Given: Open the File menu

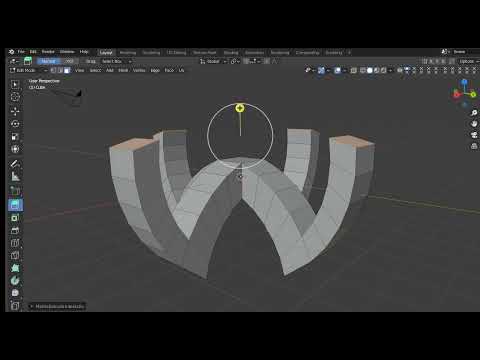Looking at the screenshot, I should (21, 52).
